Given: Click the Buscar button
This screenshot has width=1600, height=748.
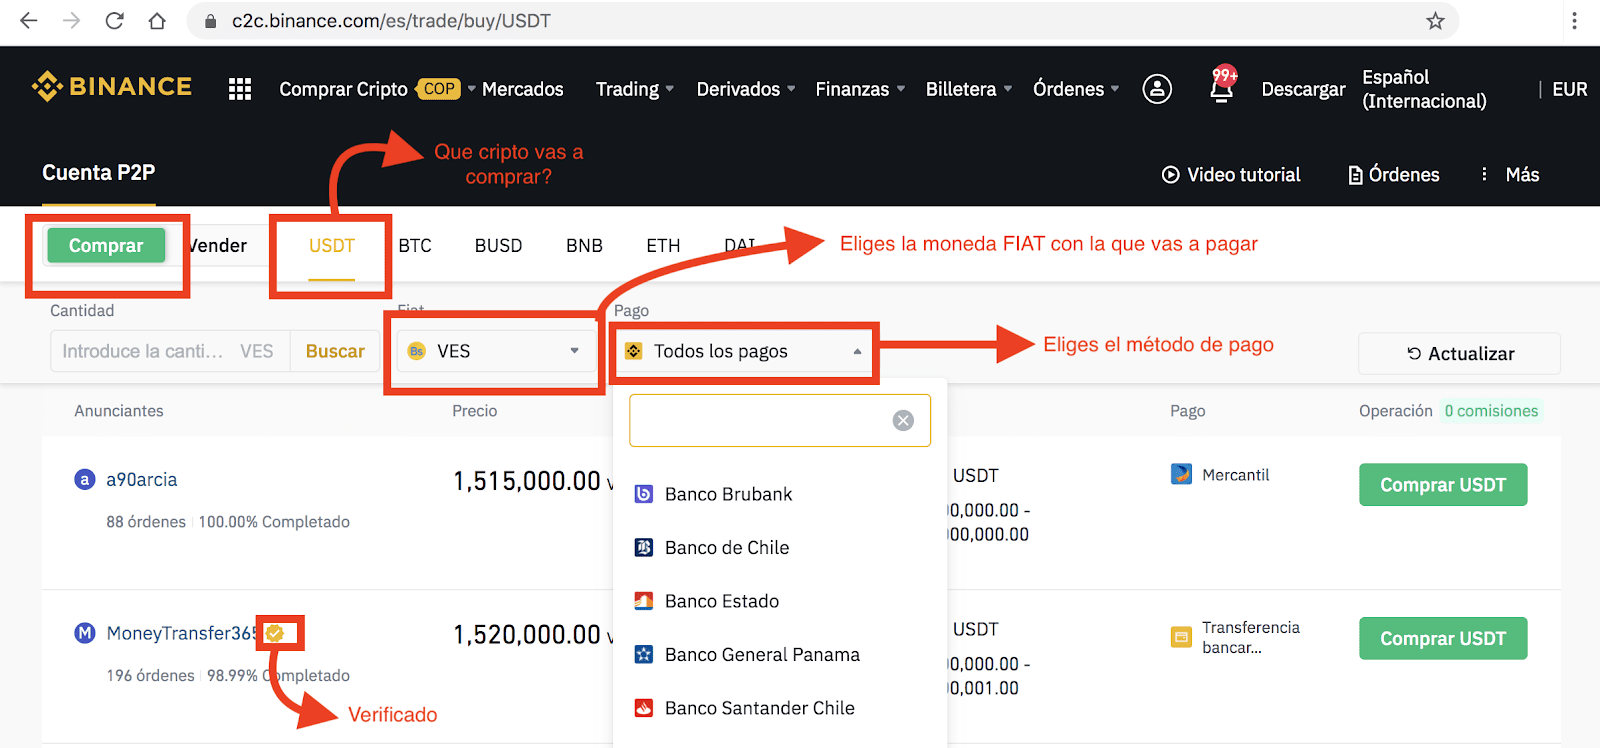Looking at the screenshot, I should point(335,351).
